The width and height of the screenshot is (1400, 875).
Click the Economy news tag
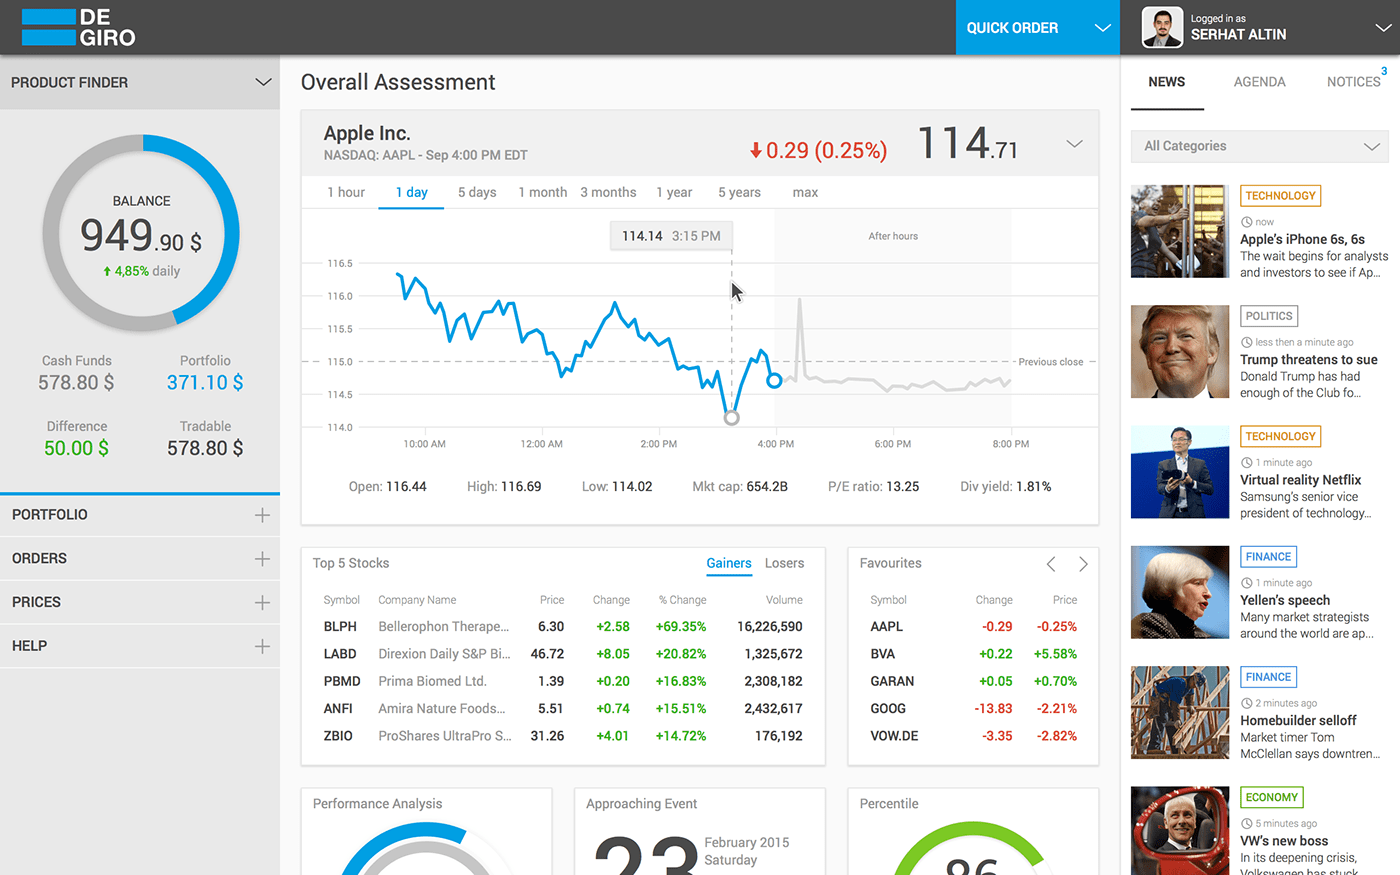pyautogui.click(x=1271, y=797)
